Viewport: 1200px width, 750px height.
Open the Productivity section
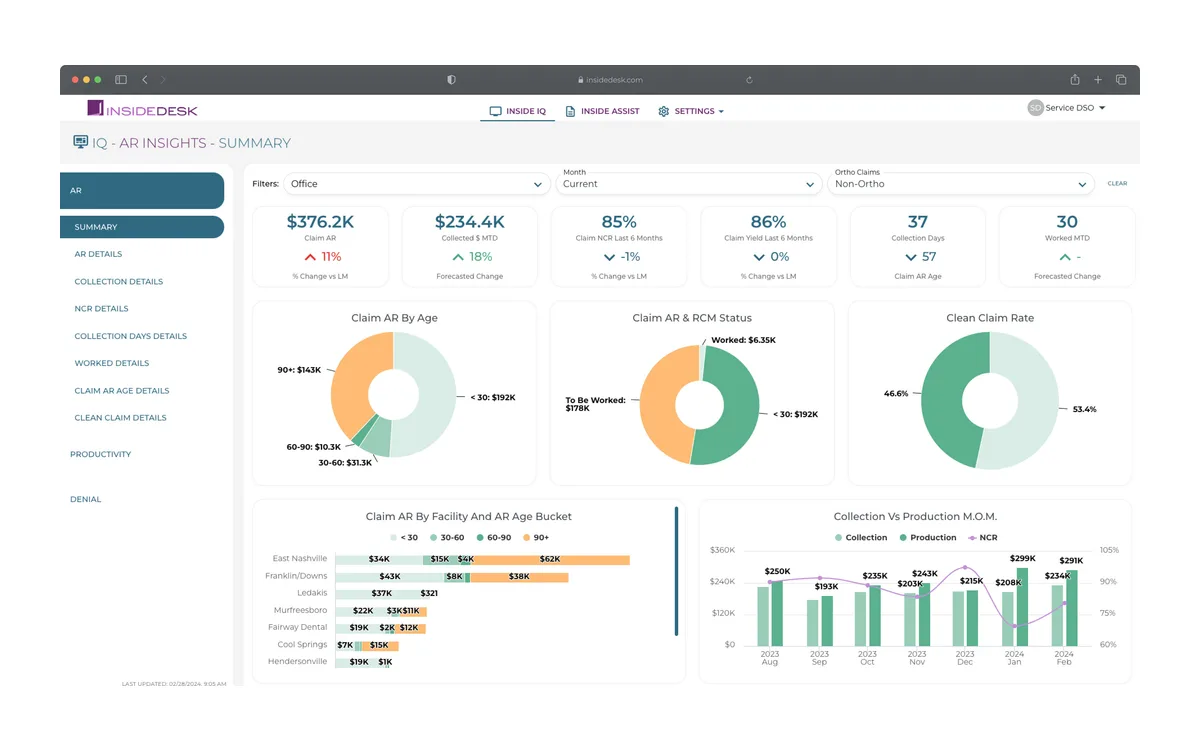click(x=101, y=454)
